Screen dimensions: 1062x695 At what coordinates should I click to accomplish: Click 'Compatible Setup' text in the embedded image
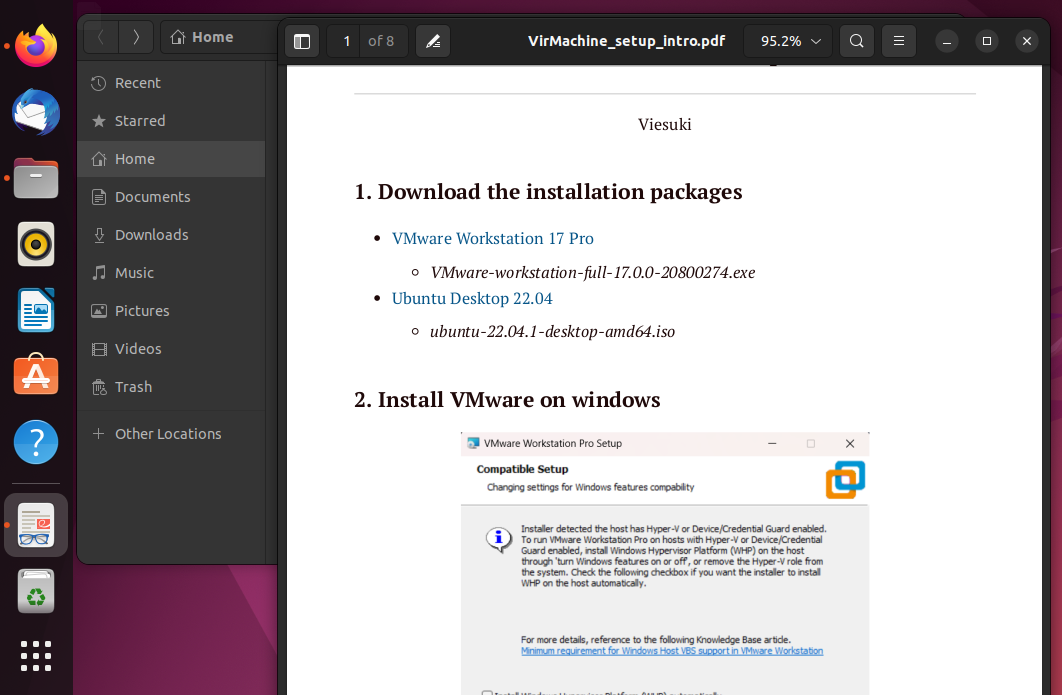coord(522,469)
